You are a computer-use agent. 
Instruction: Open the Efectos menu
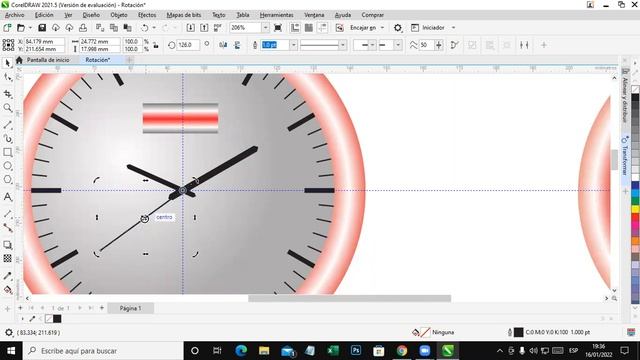(147, 15)
